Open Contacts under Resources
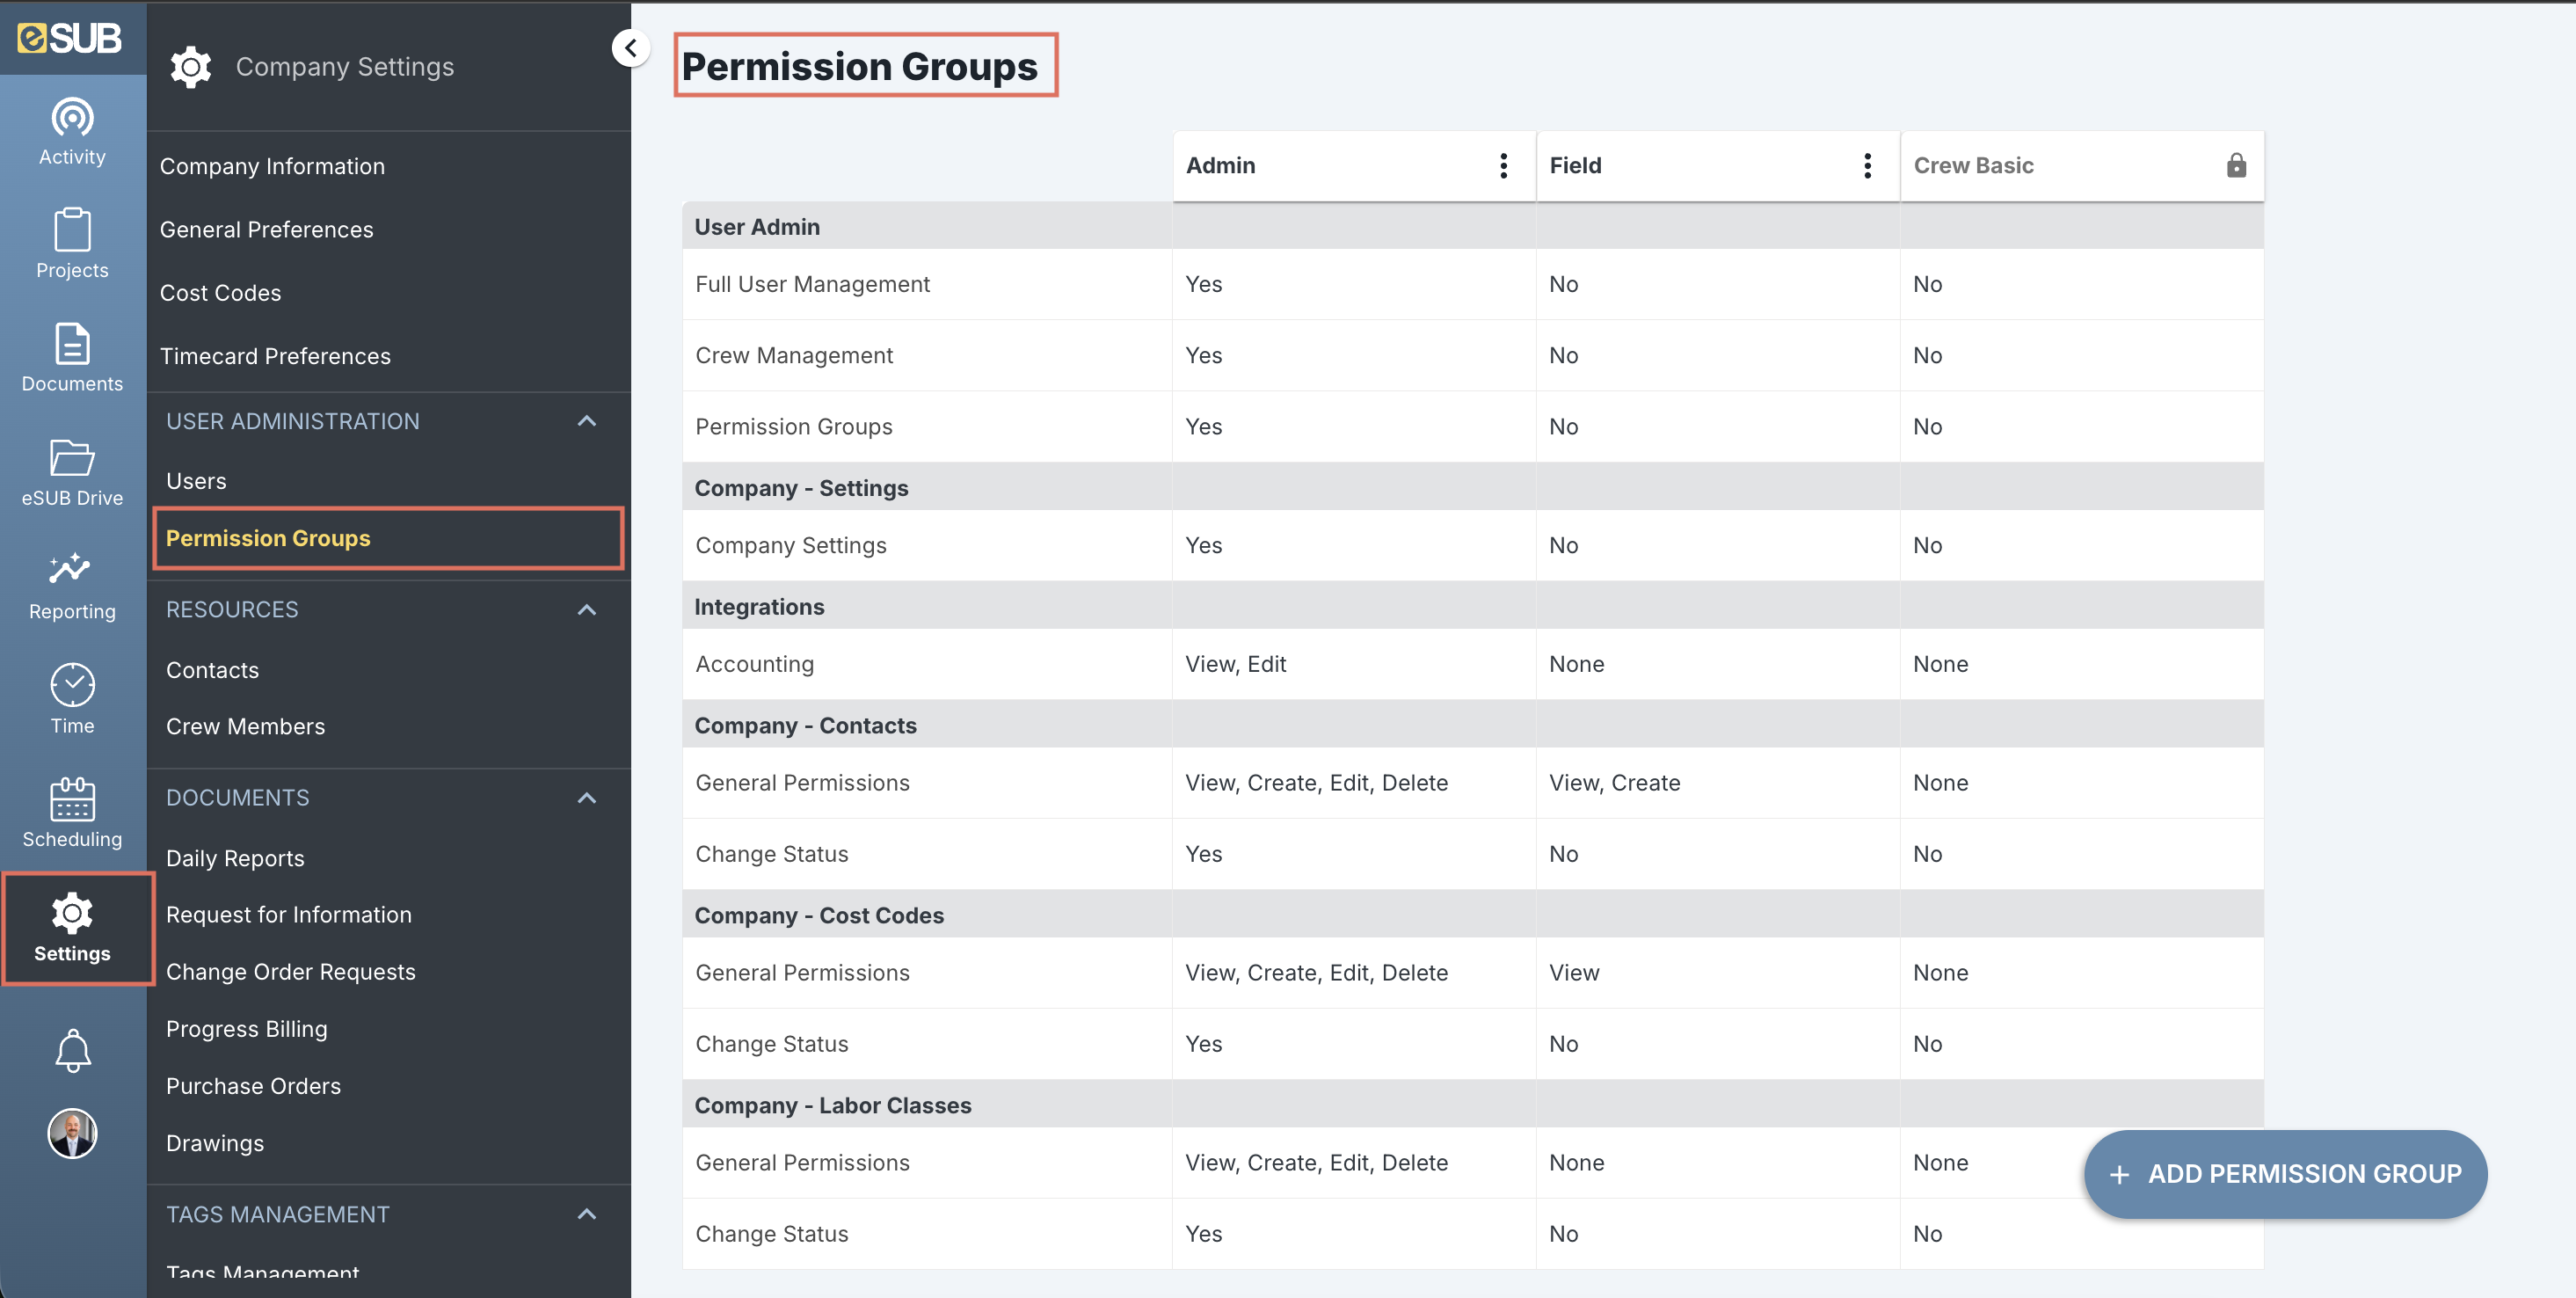Image resolution: width=2576 pixels, height=1298 pixels. click(212, 670)
